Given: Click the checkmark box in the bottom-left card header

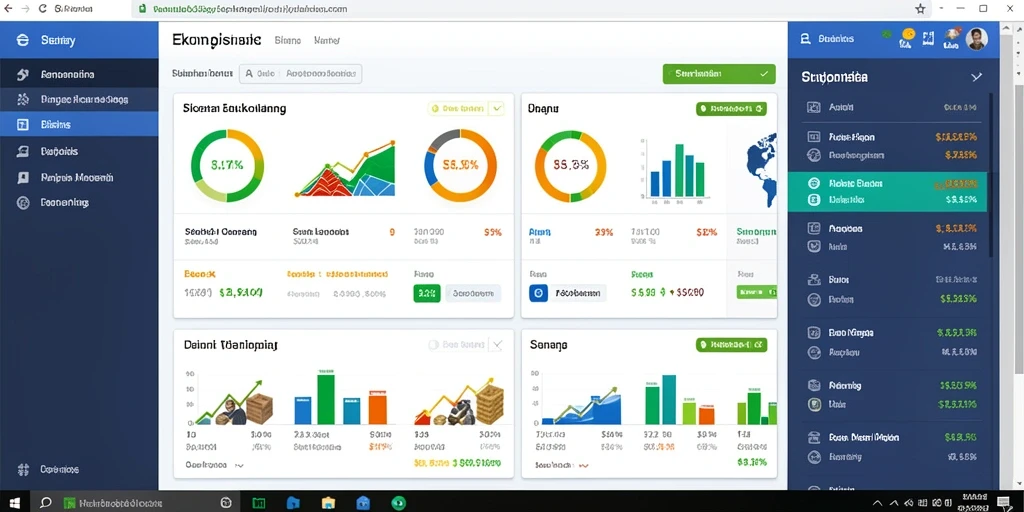Looking at the screenshot, I should 496,344.
